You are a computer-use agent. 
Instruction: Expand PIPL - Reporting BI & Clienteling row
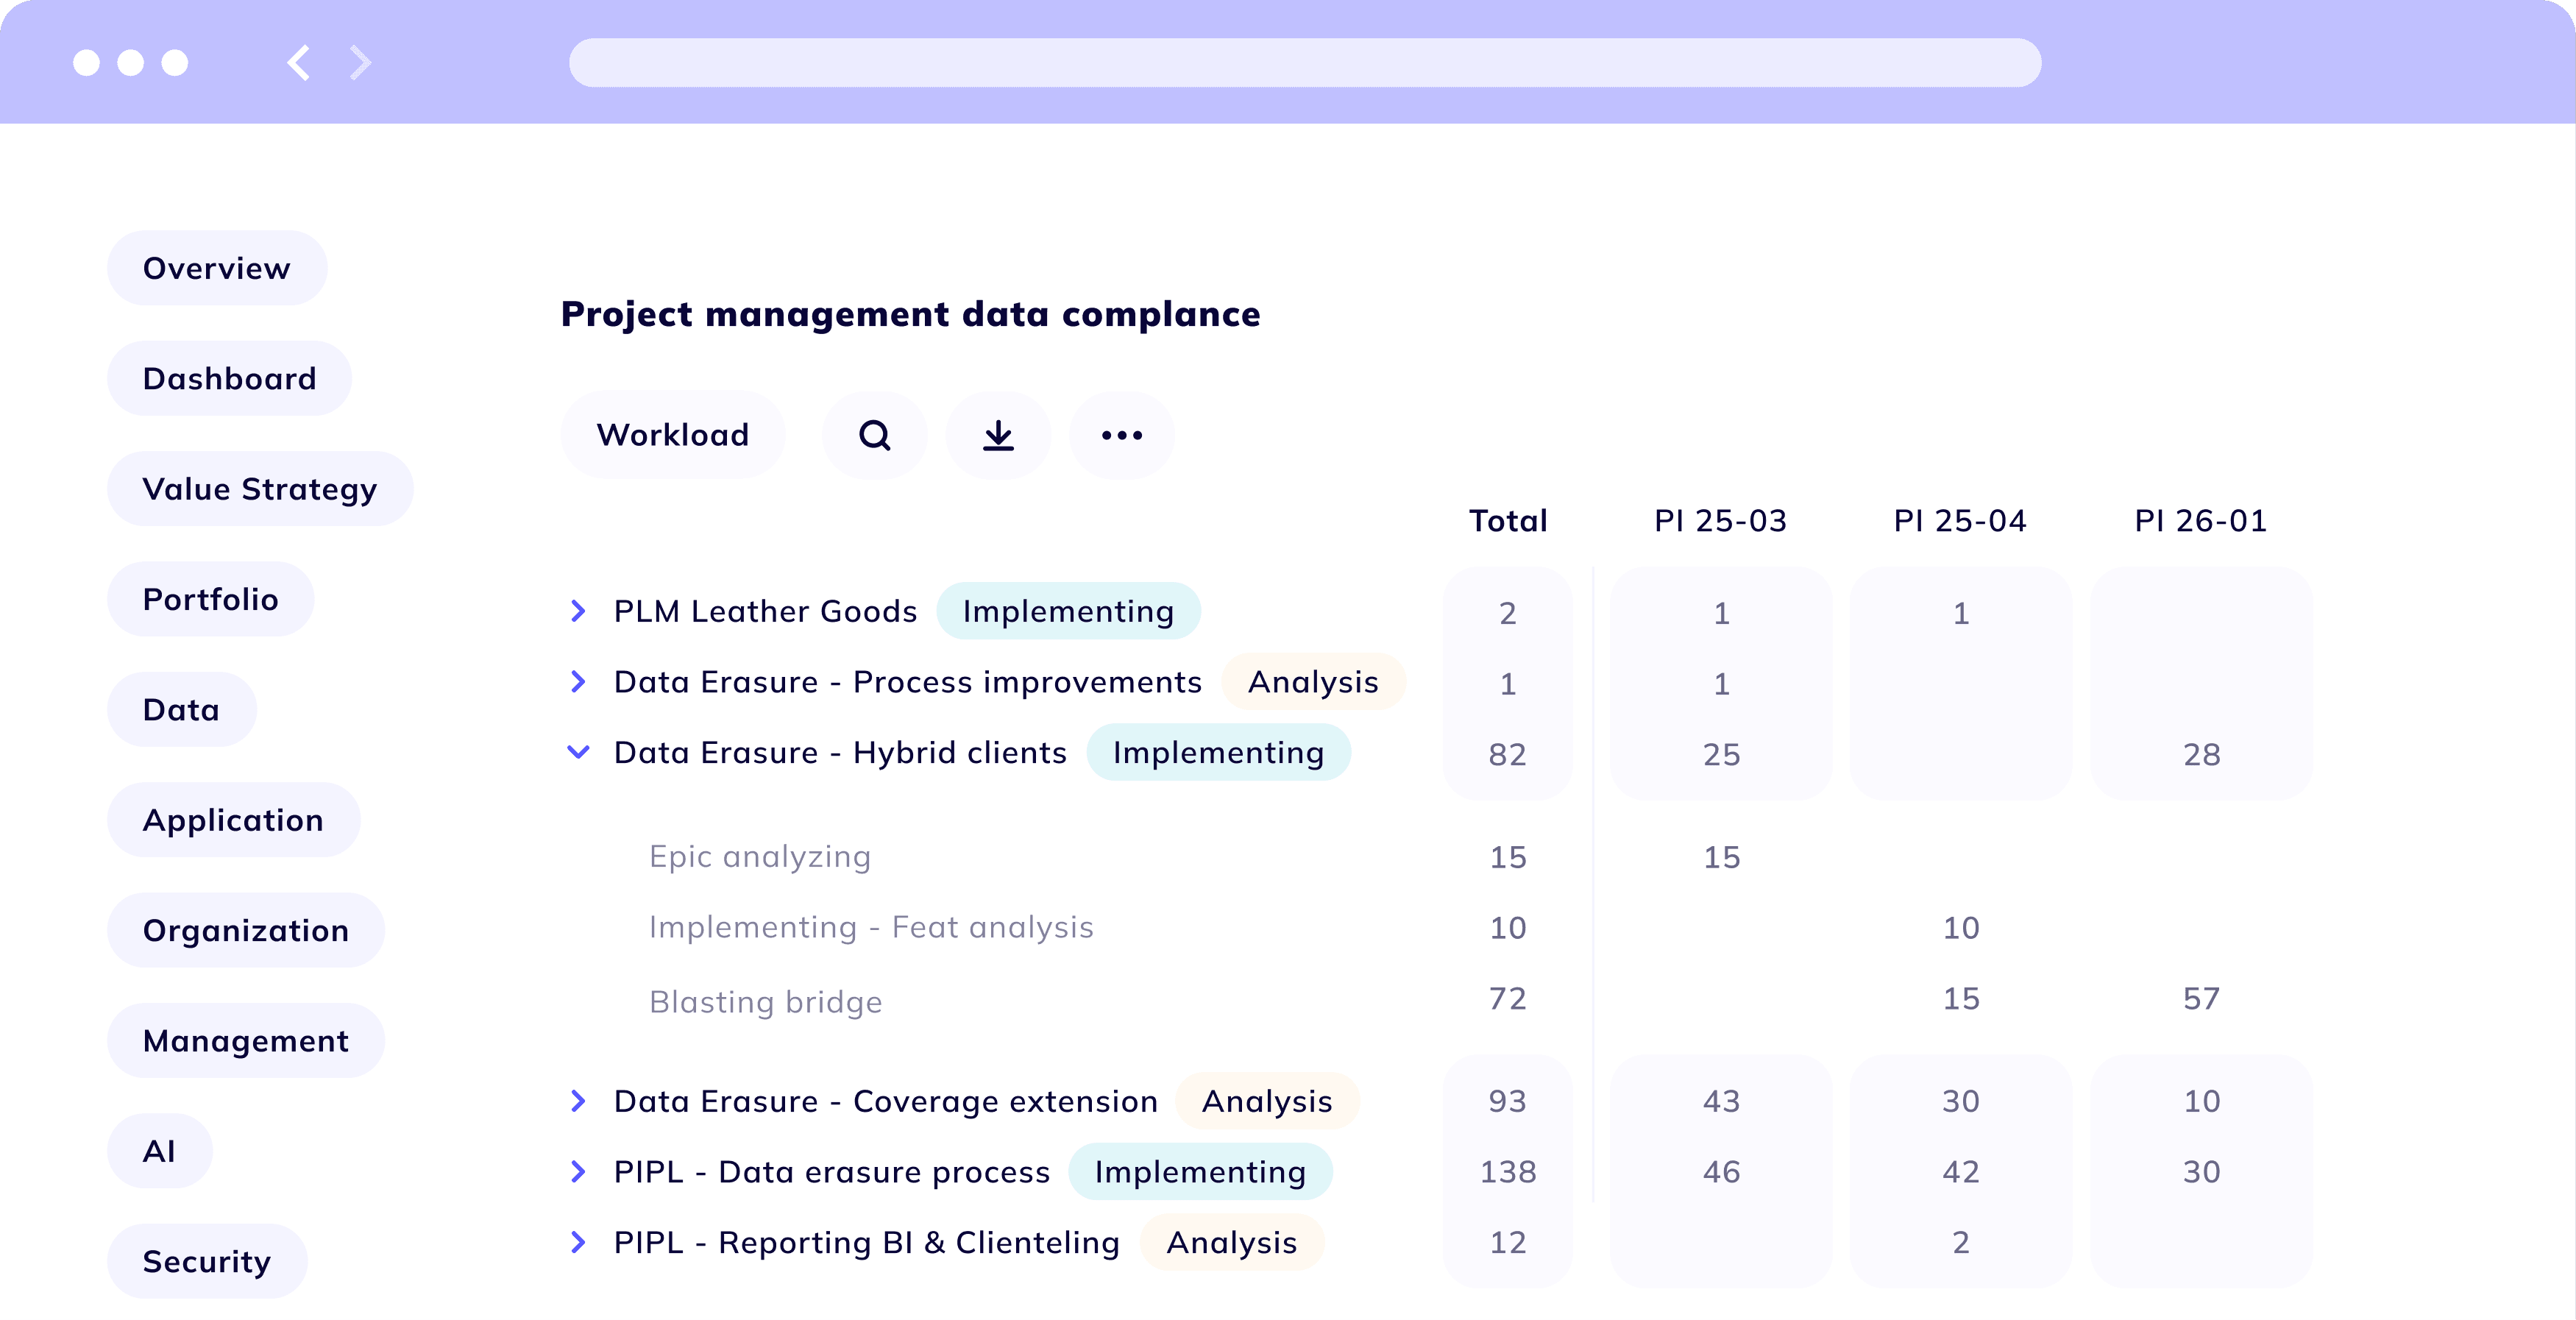[x=578, y=1242]
